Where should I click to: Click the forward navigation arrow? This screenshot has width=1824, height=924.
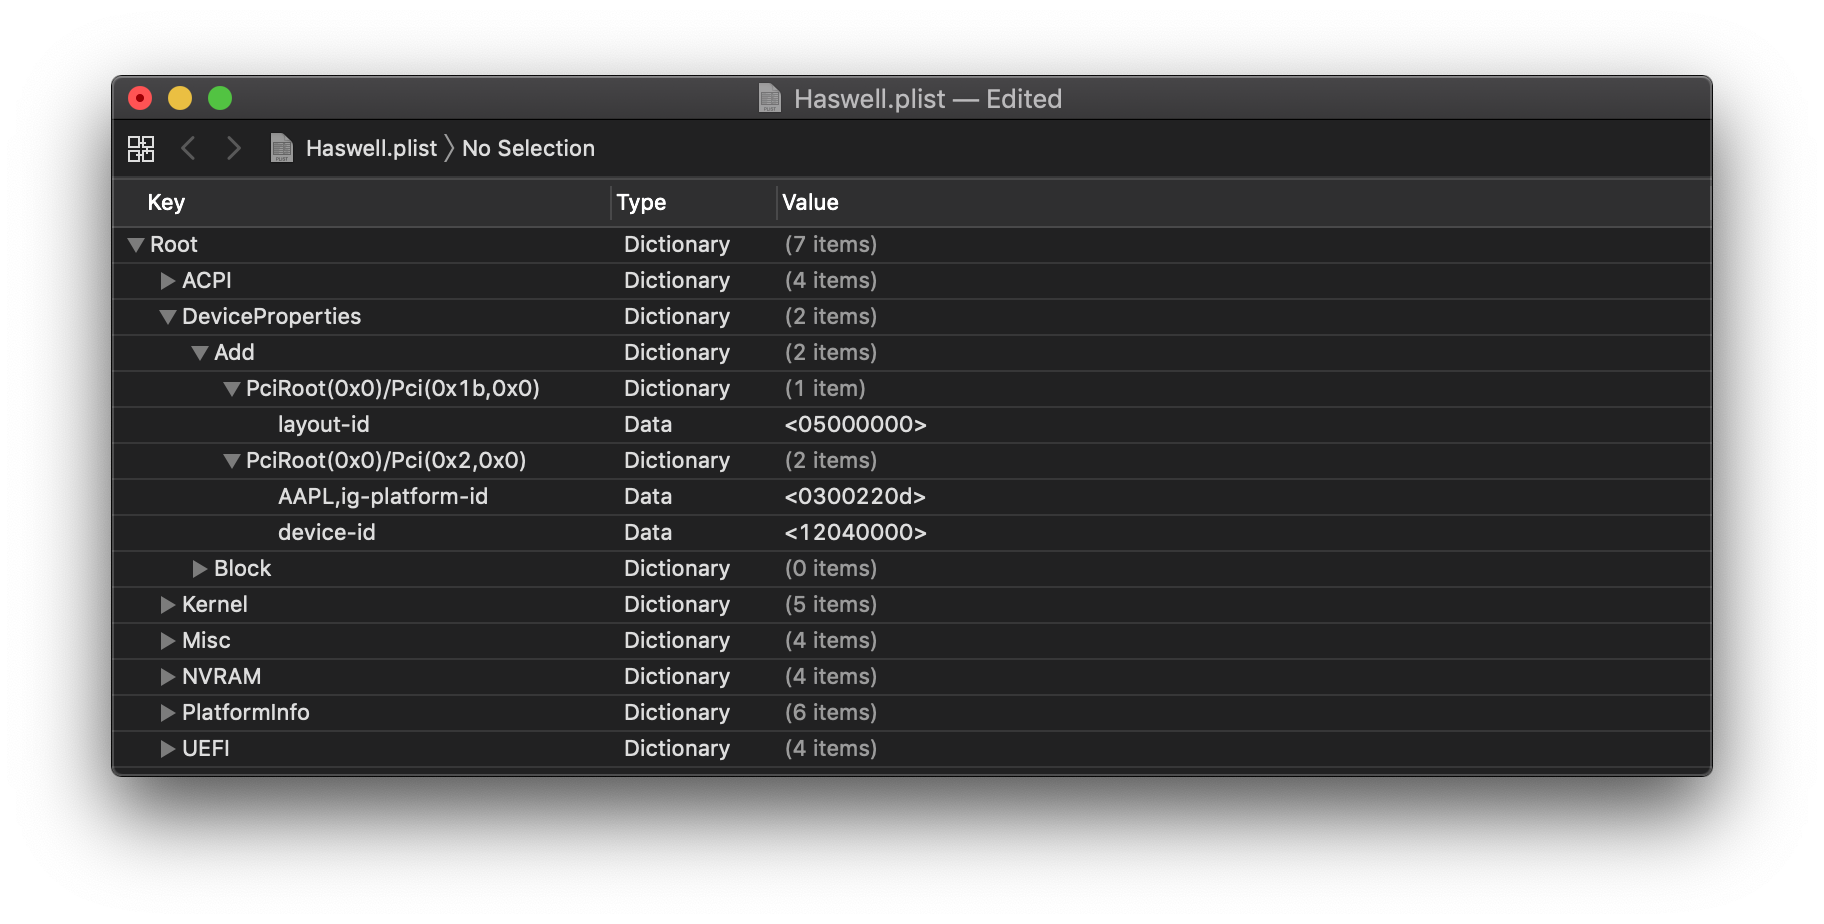point(233,148)
